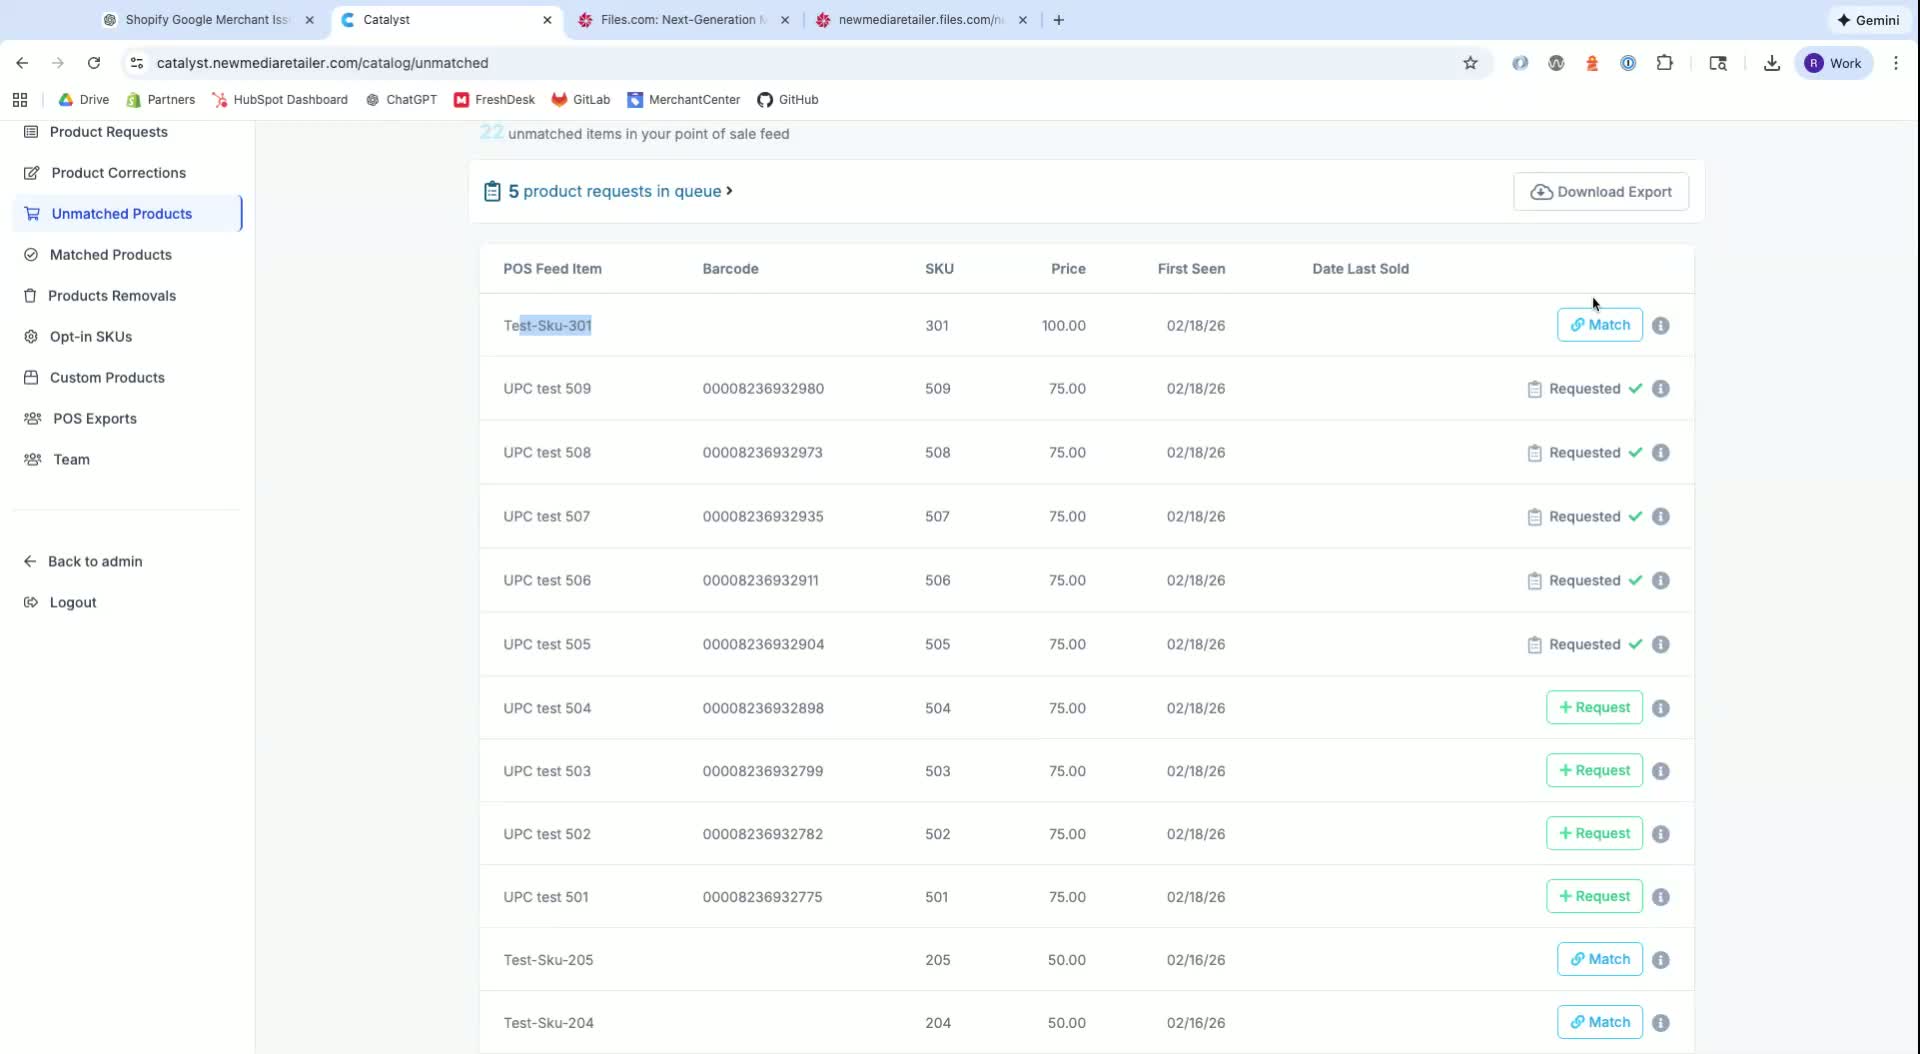1920x1054 pixels.
Task: Return via Back to admin
Action: pos(95,562)
